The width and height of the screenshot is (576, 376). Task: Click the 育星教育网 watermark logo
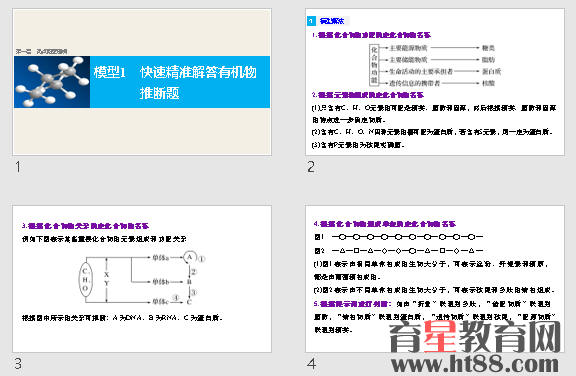pos(475,336)
